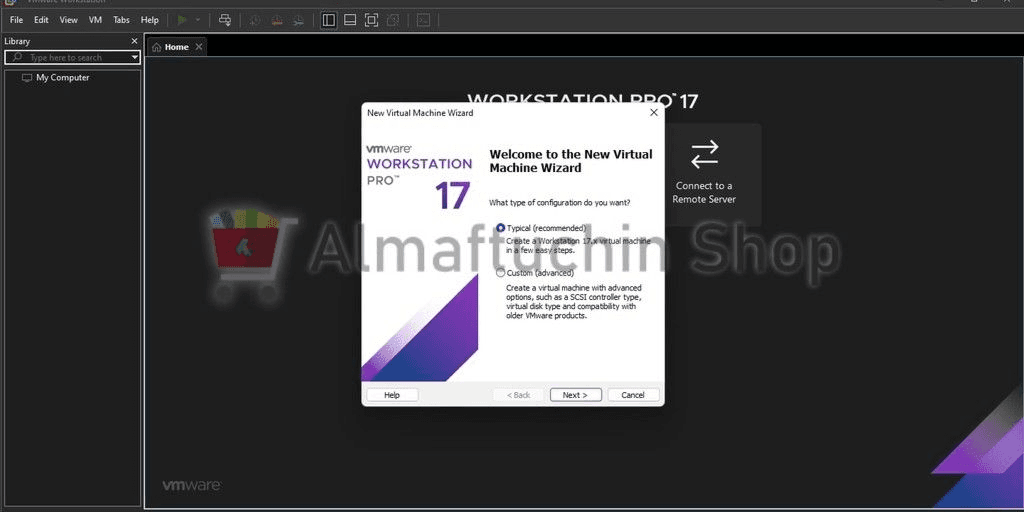This screenshot has height=512, width=1024.
Task: Toggle the Library sidebar view icon
Action: [328, 20]
